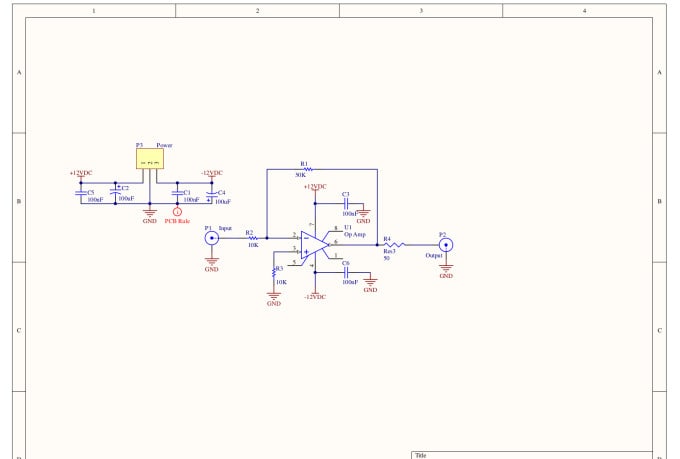Select the R3 resistor symbol

(x=274, y=273)
